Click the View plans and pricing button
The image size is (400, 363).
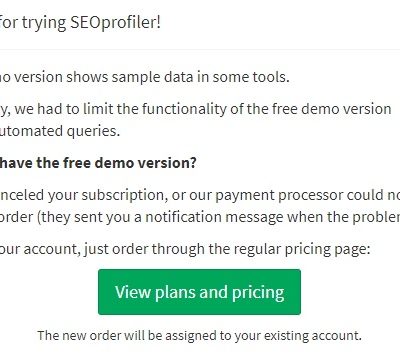tap(199, 292)
